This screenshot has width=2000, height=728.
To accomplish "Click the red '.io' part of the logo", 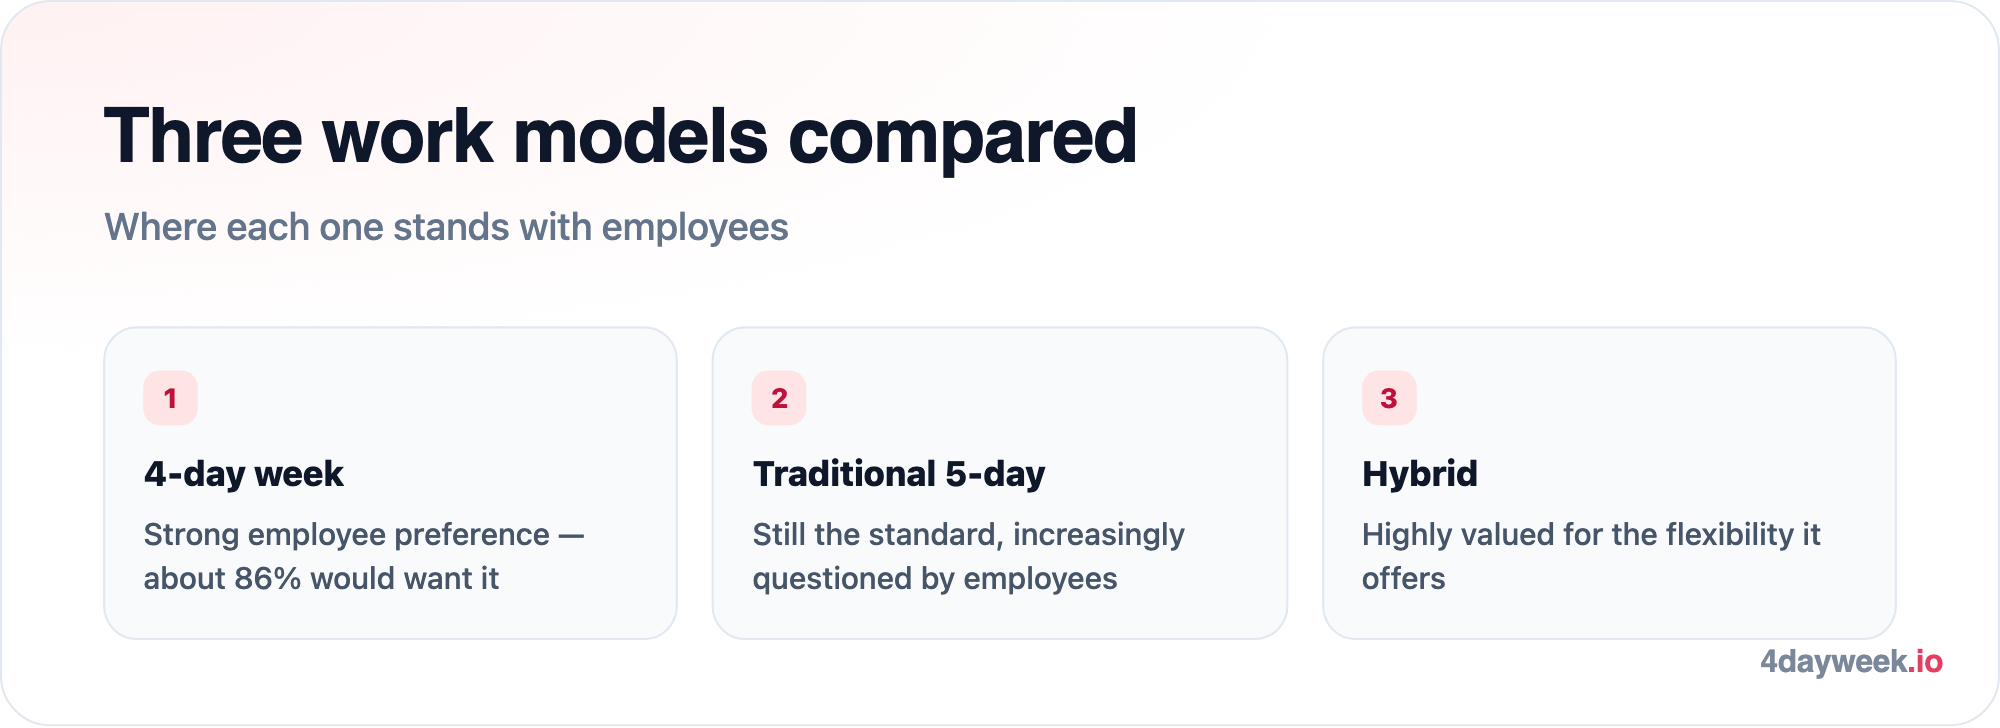I will (x=1925, y=662).
